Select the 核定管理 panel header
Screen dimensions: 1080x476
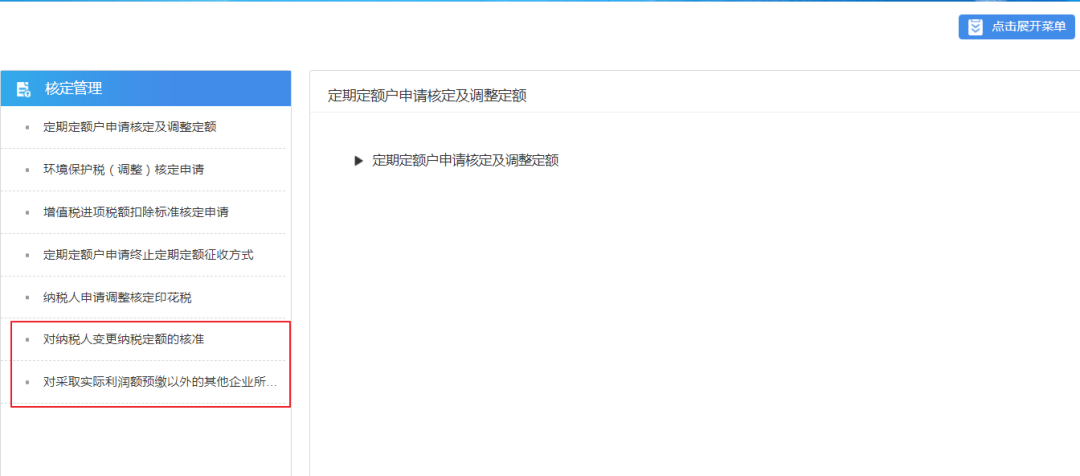pyautogui.click(x=146, y=88)
